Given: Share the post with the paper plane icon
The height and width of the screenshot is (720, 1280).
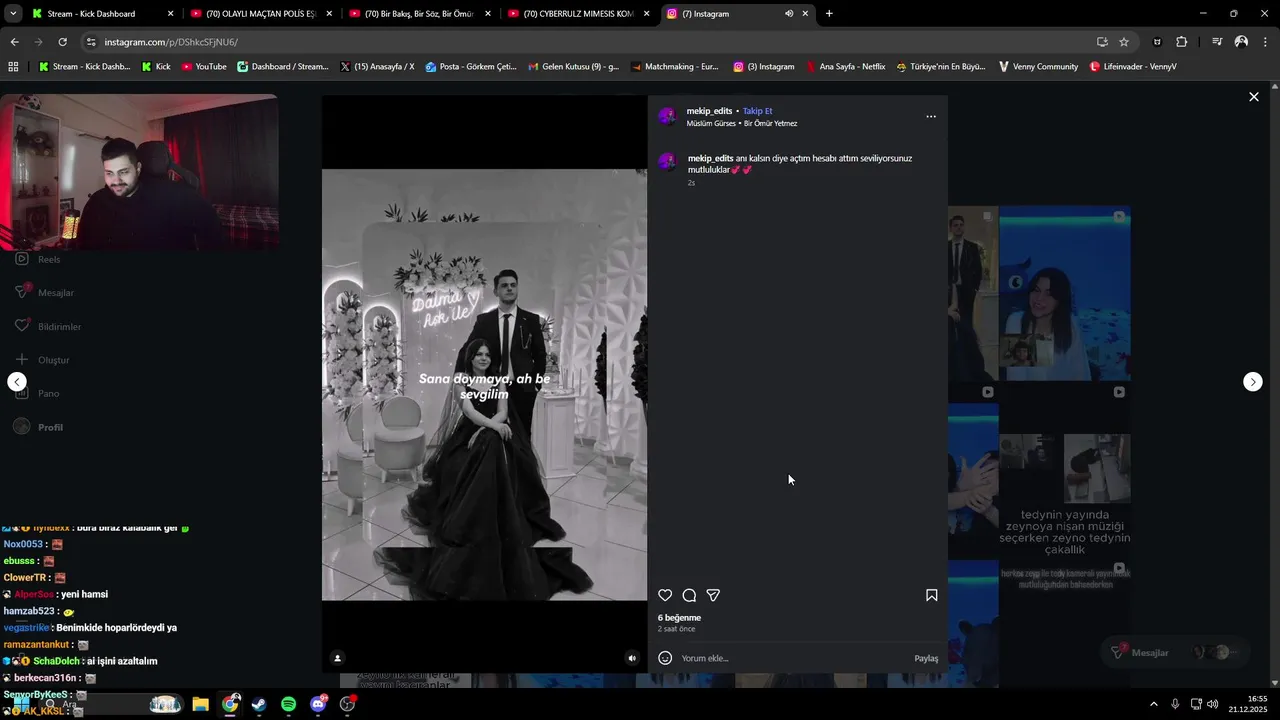Looking at the screenshot, I should click(713, 595).
